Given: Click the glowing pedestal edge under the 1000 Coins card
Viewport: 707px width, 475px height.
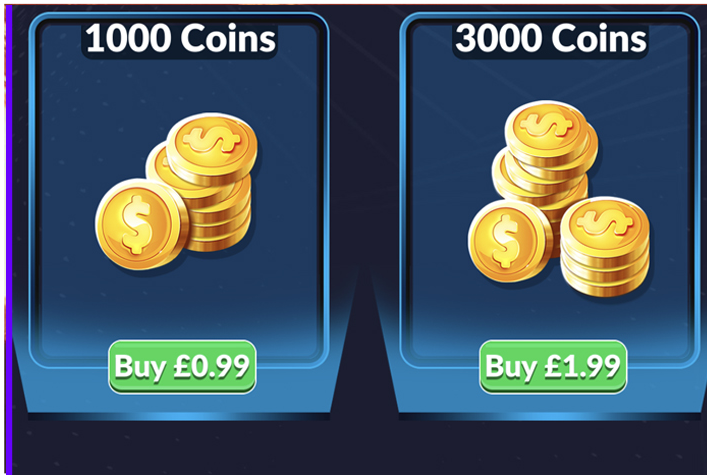Looking at the screenshot, I should [x=179, y=416].
